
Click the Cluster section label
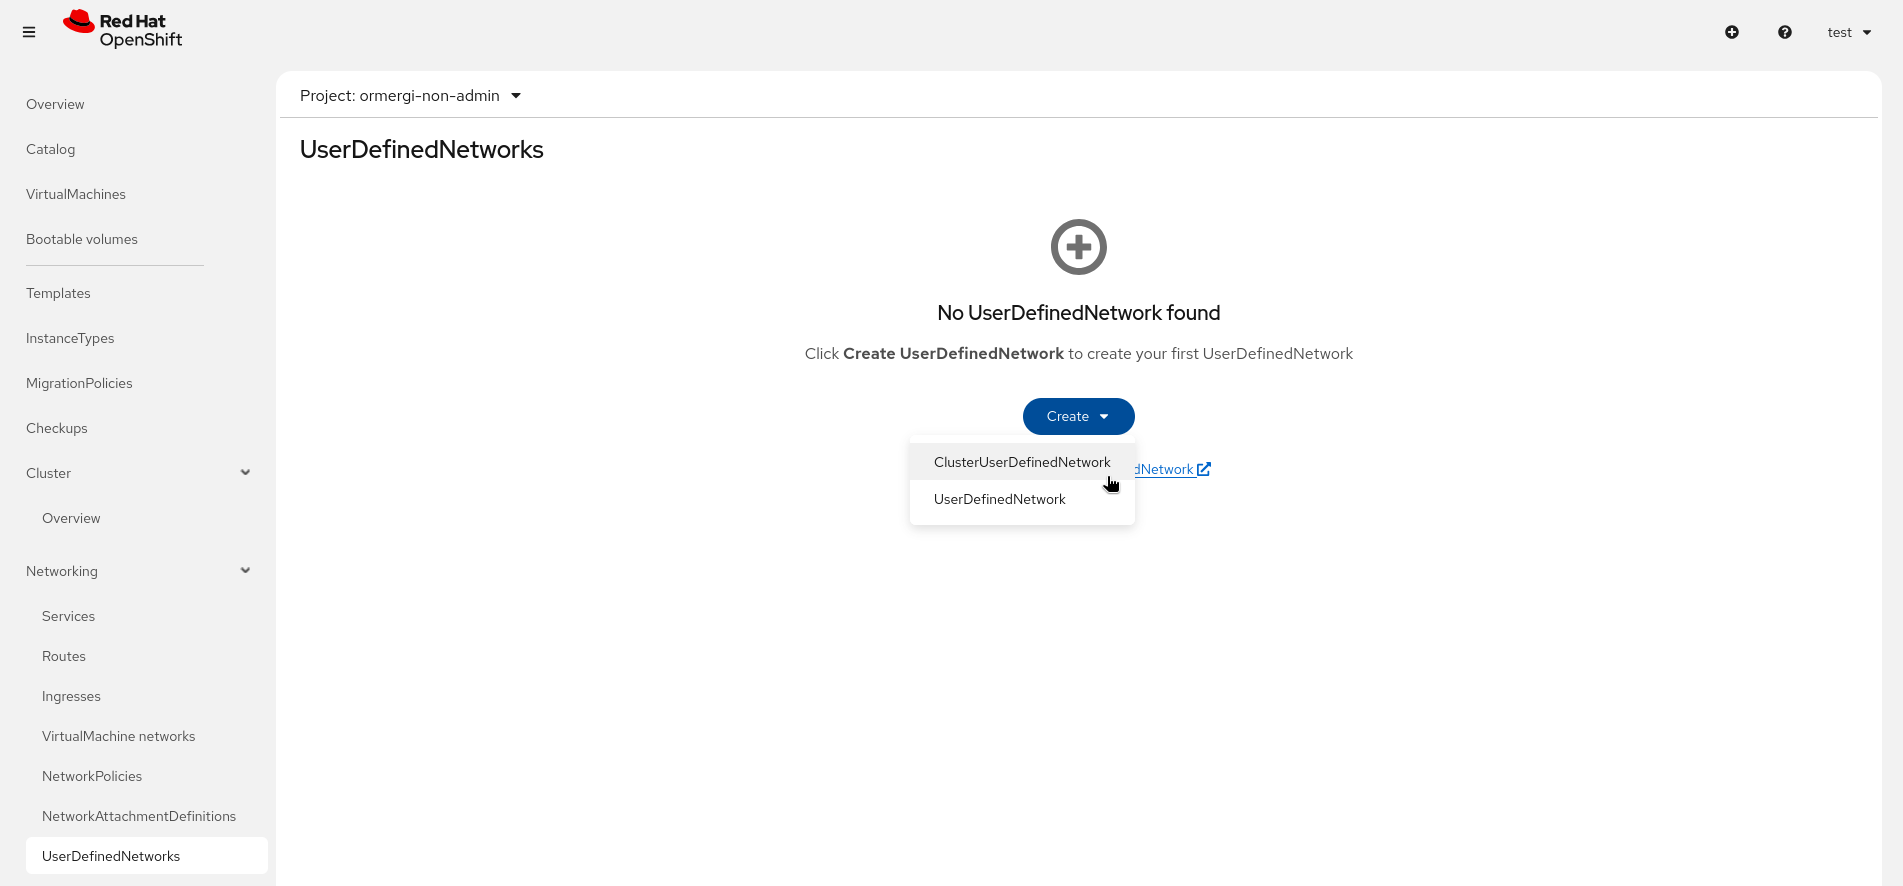tap(48, 473)
